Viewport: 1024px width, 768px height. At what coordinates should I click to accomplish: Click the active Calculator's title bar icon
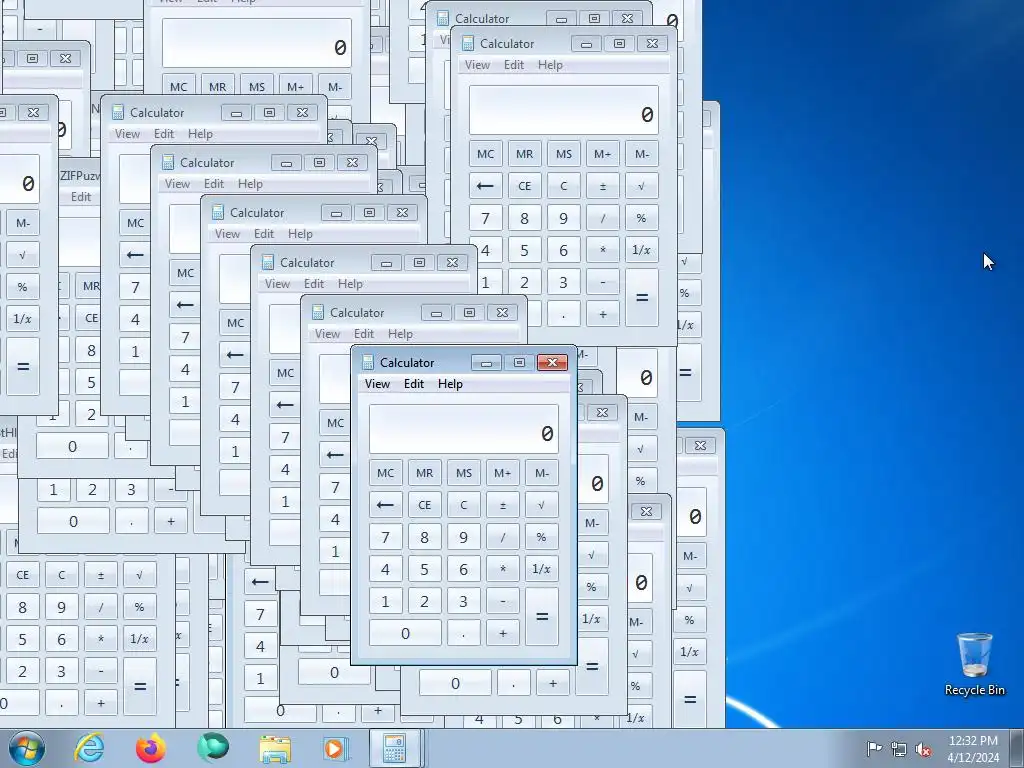[x=368, y=362]
